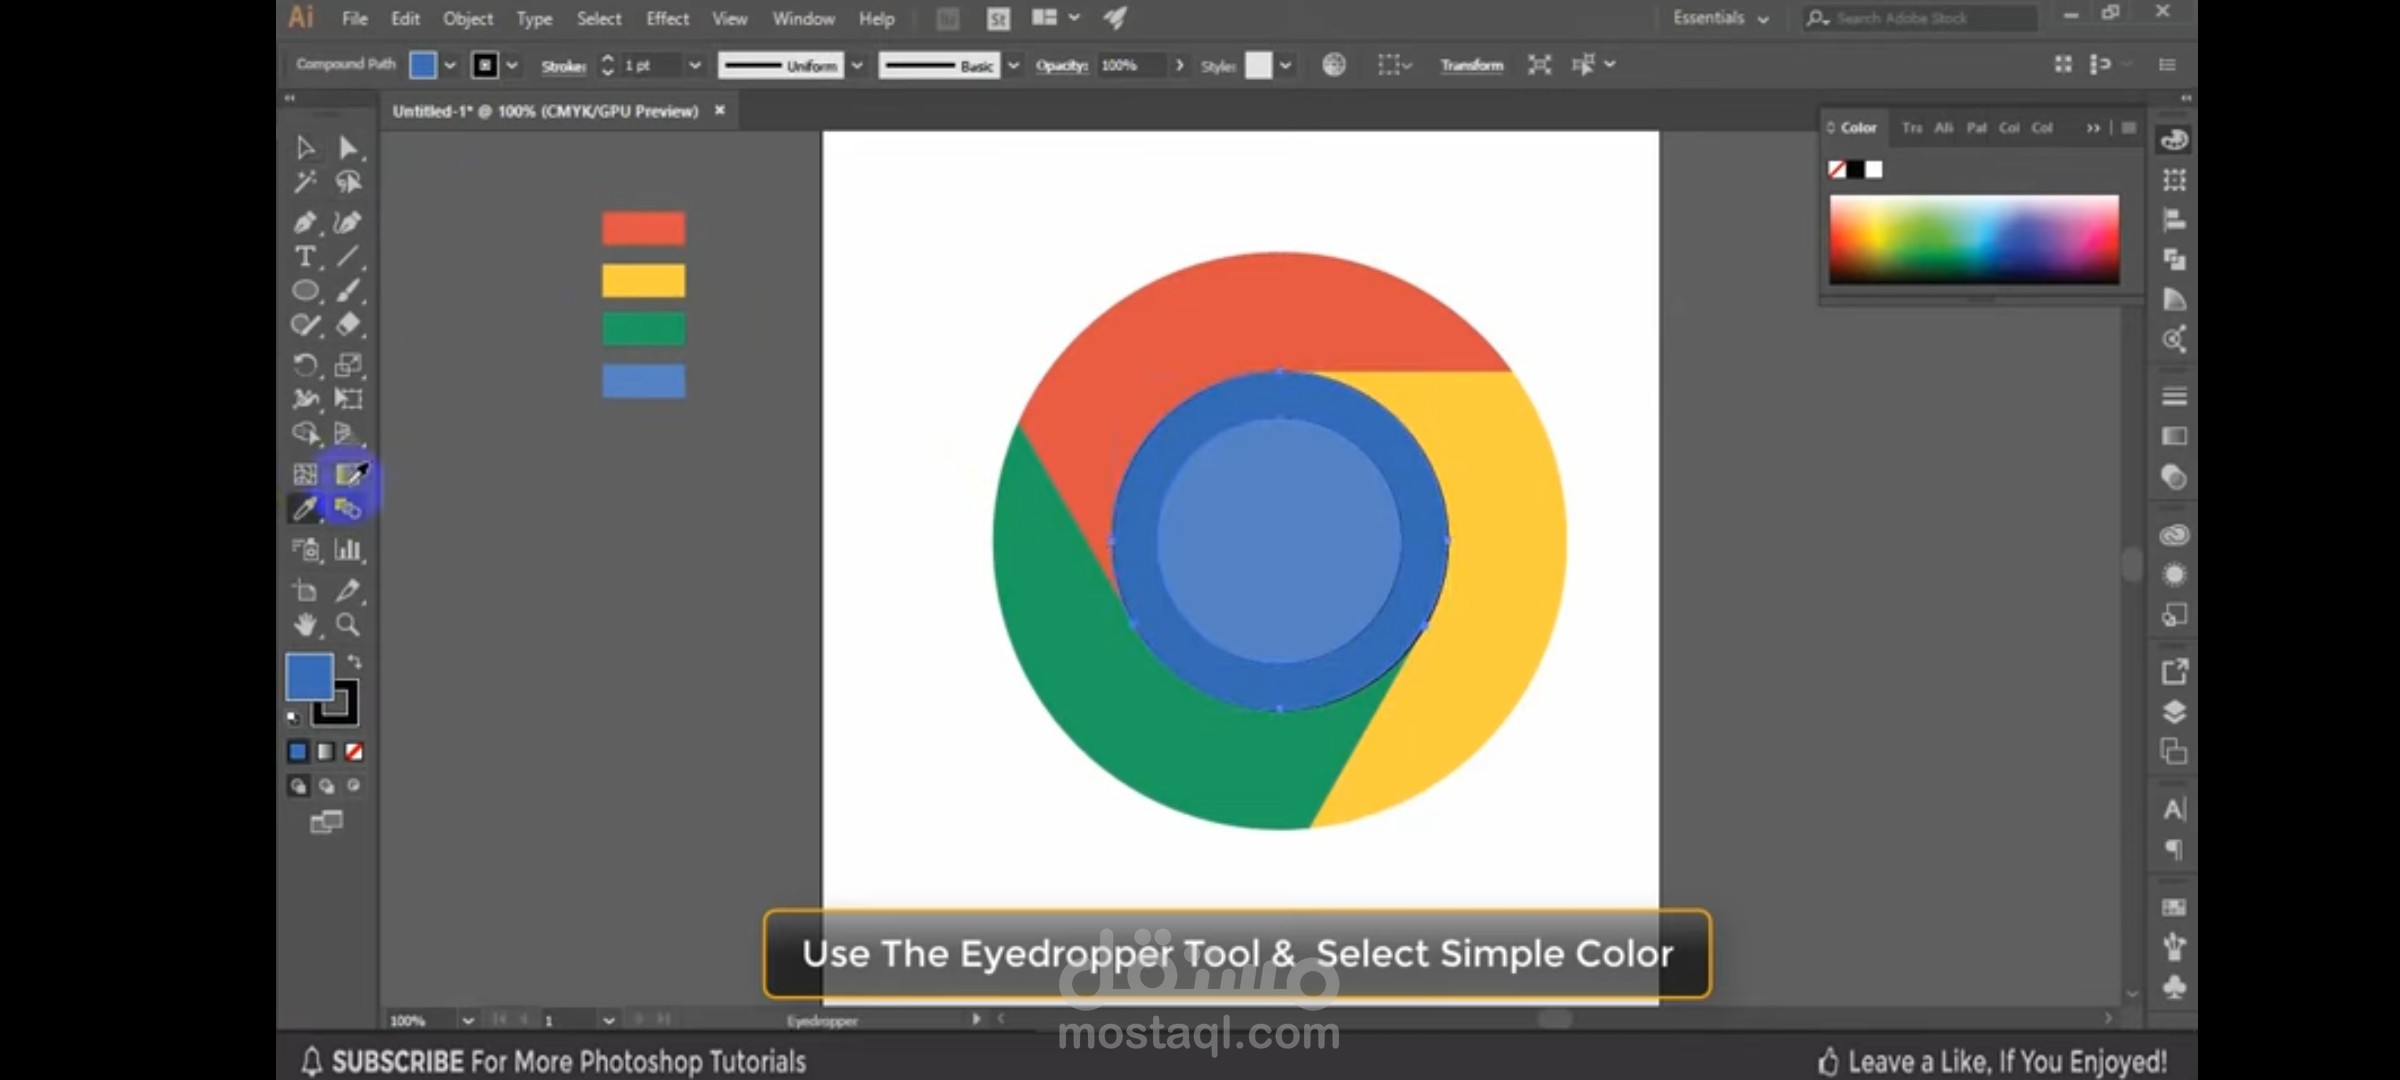Viewport: 2400px width, 1080px height.
Task: Enable Draw Inside mode
Action: tap(353, 786)
